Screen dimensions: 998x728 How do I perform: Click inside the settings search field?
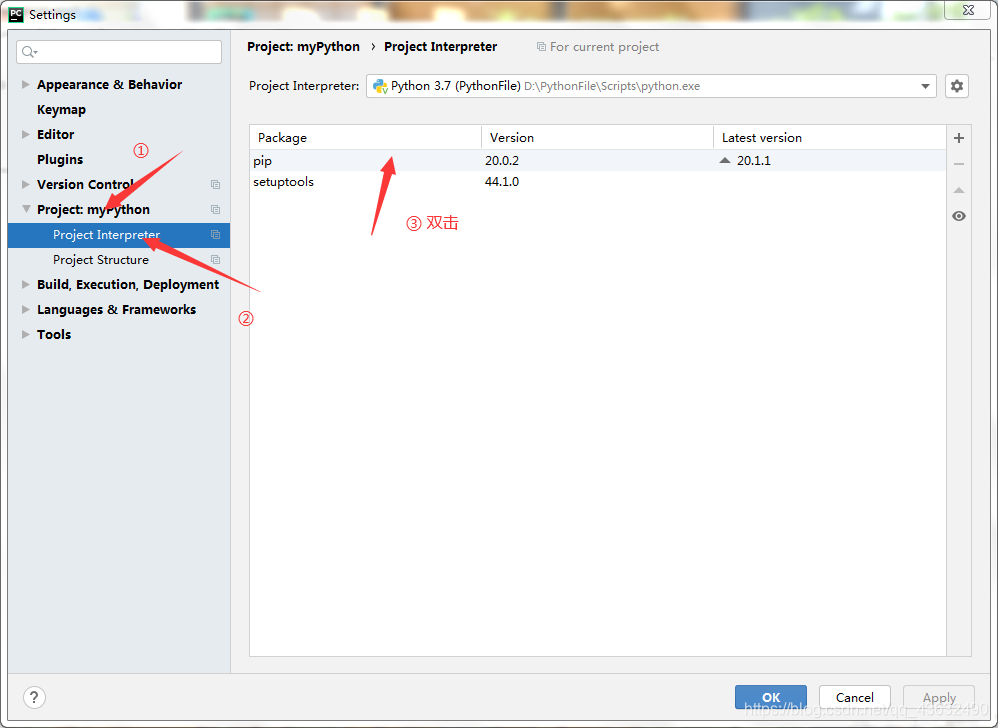[x=118, y=51]
